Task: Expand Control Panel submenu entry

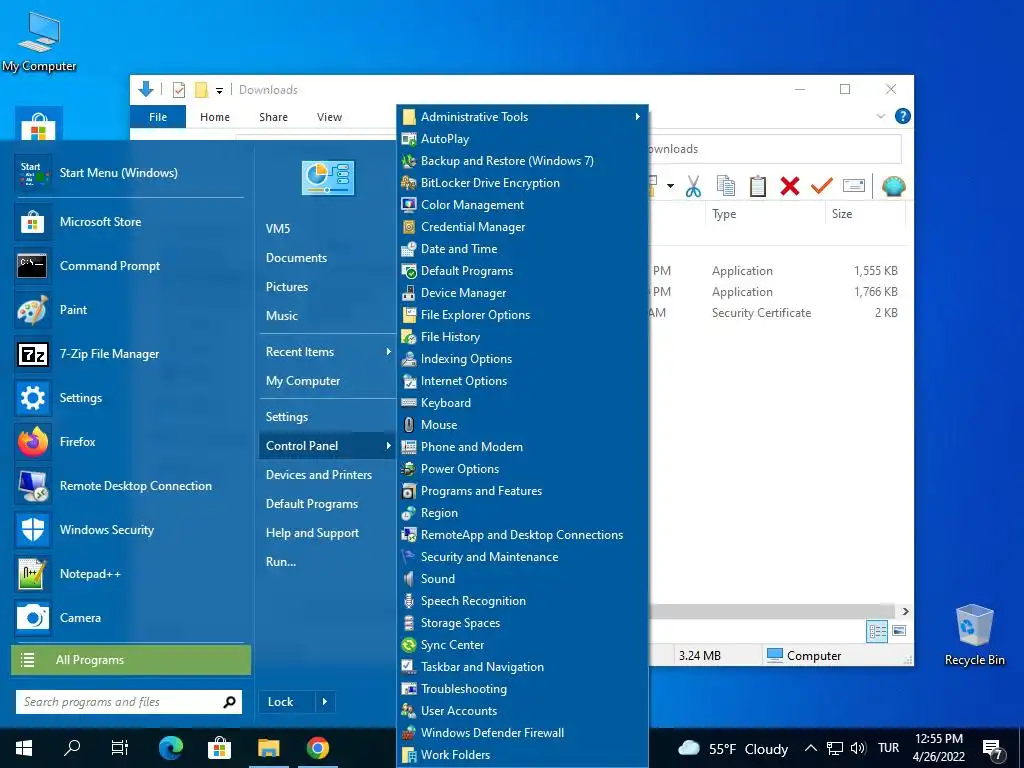Action: 327,446
